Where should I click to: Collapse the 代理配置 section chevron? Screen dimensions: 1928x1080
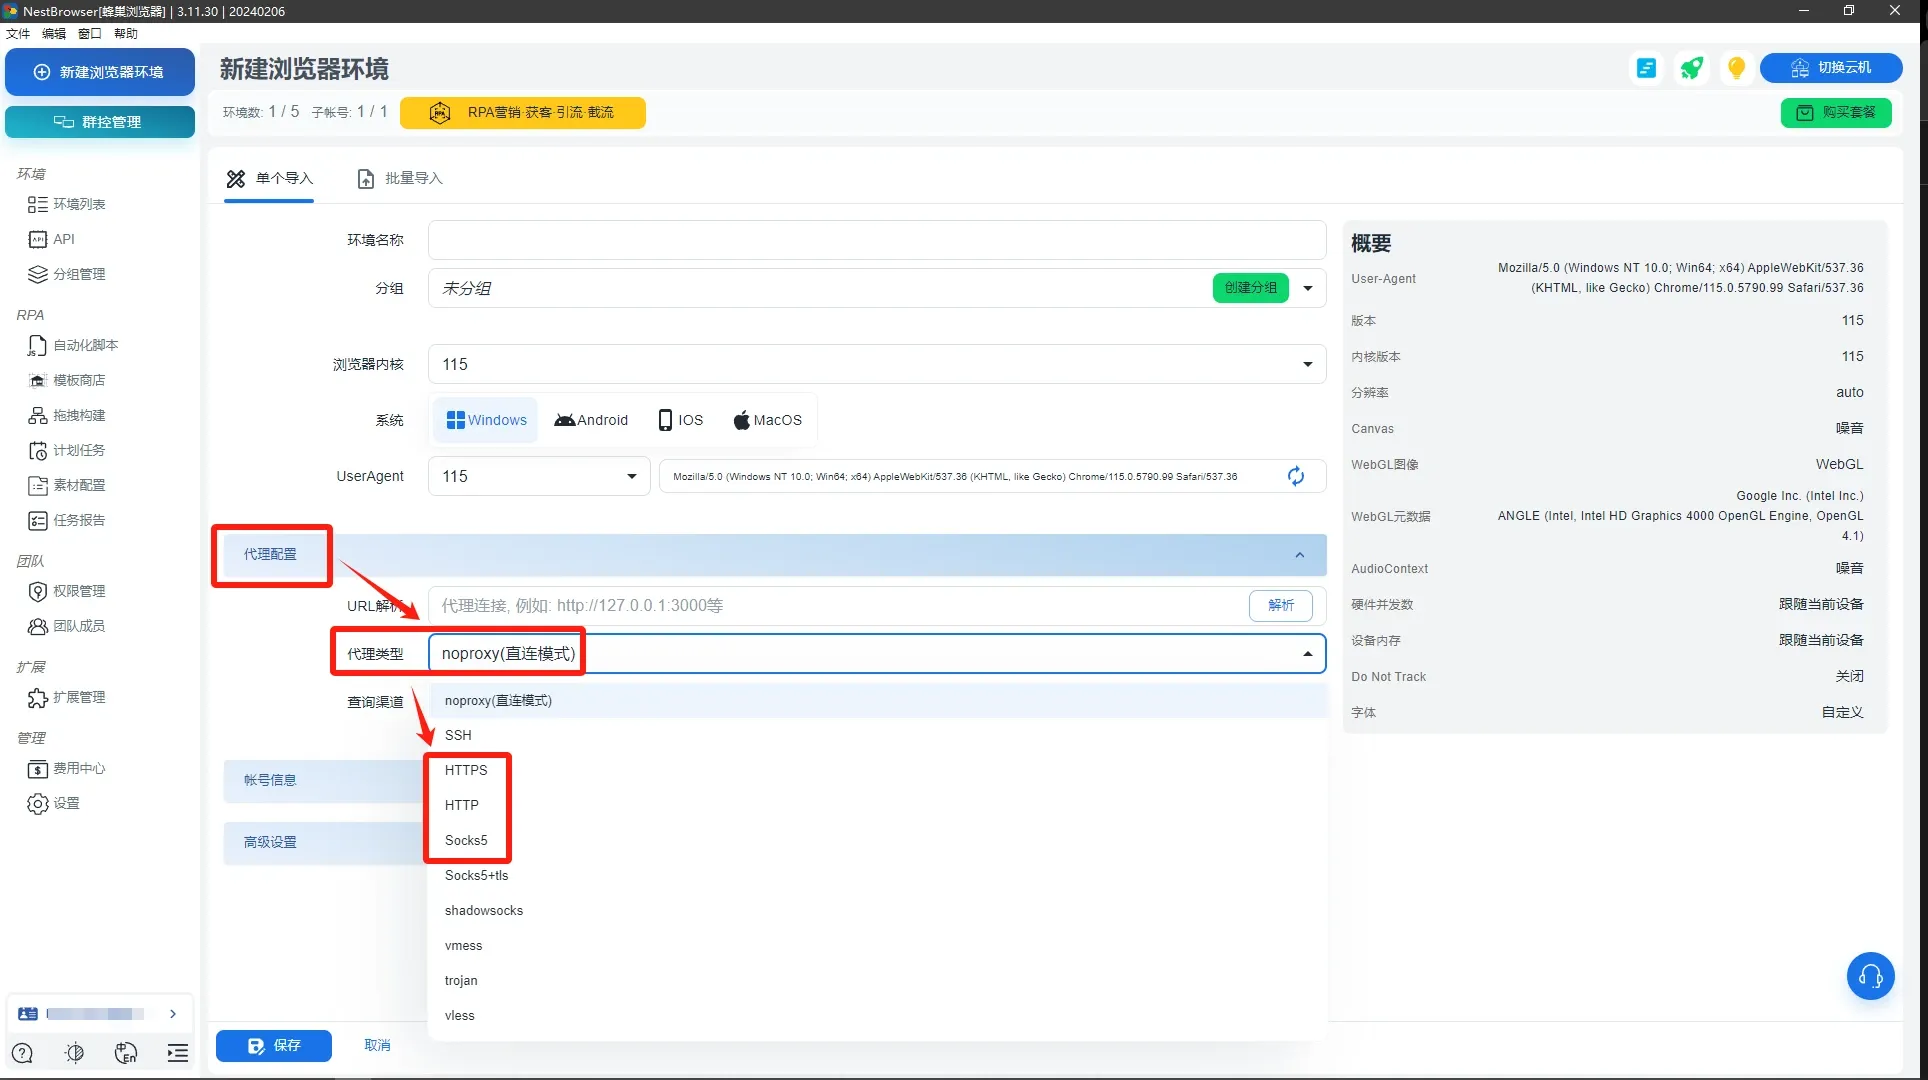(1299, 555)
